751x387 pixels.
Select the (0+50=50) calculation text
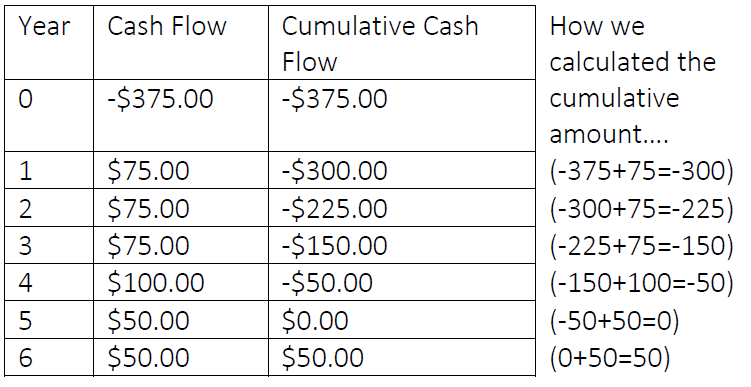tap(610, 358)
